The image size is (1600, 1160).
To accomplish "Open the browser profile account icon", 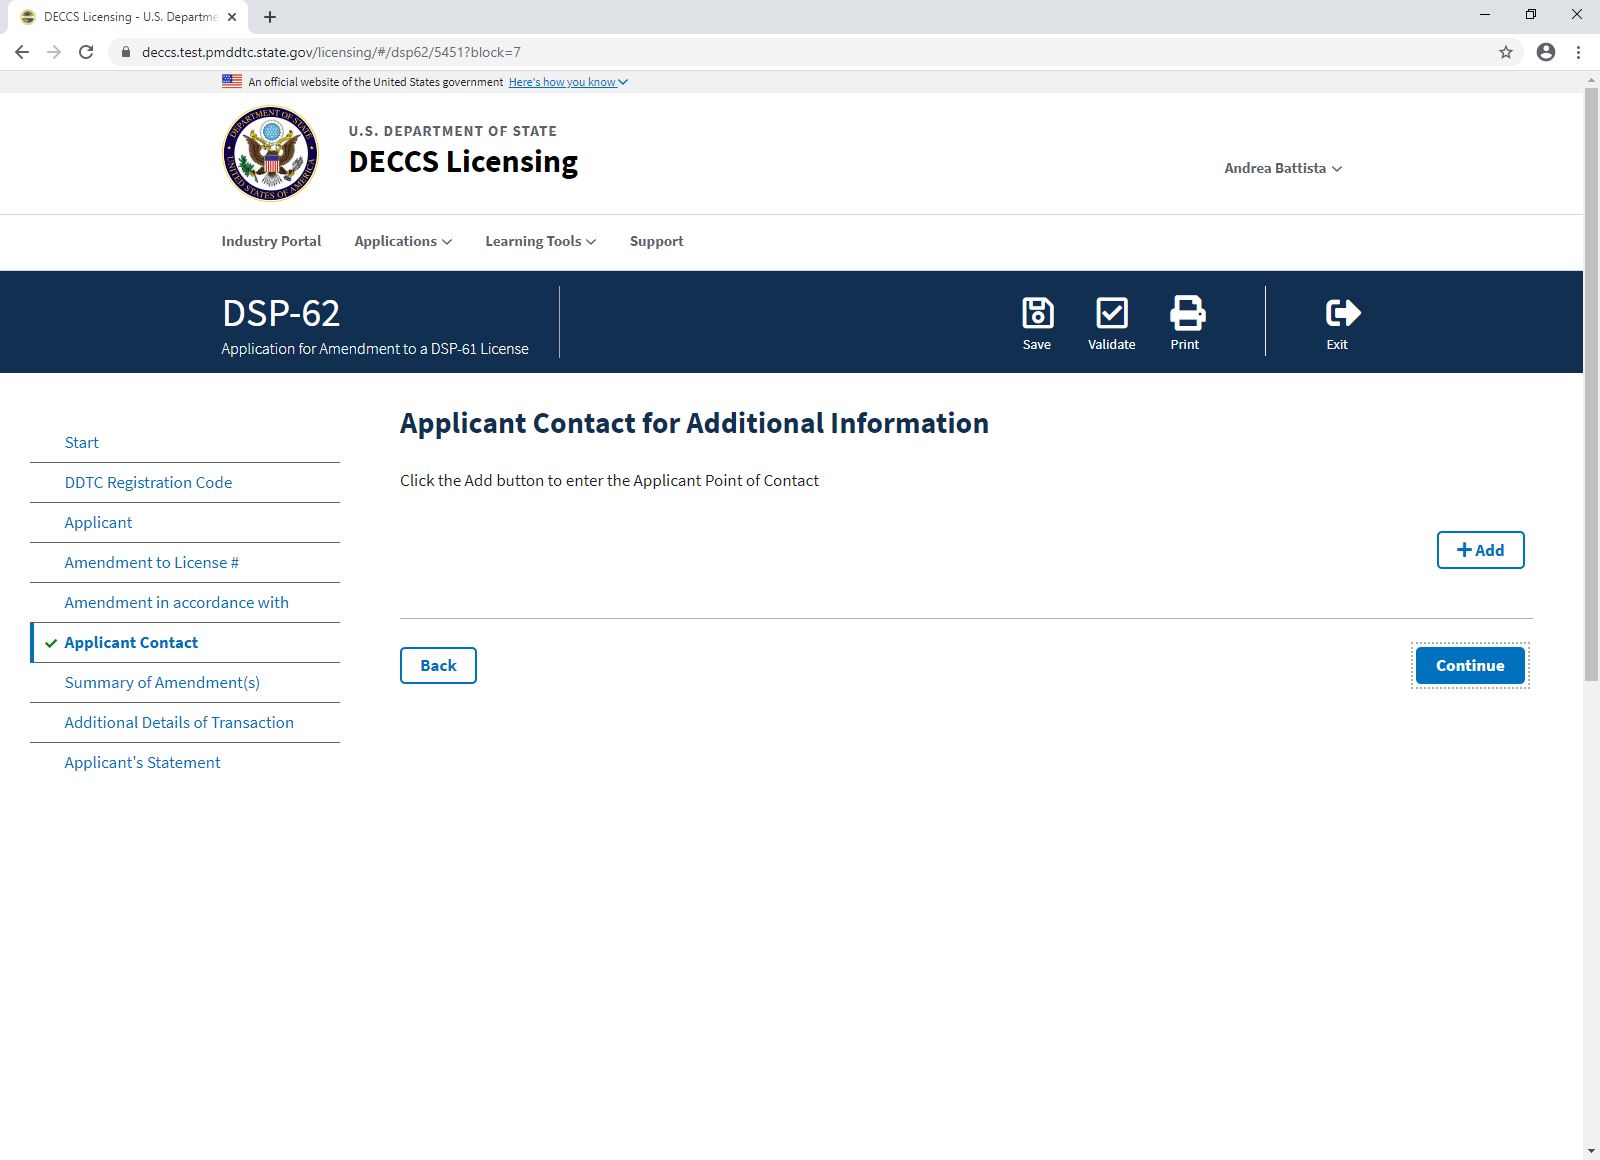I will tap(1545, 52).
